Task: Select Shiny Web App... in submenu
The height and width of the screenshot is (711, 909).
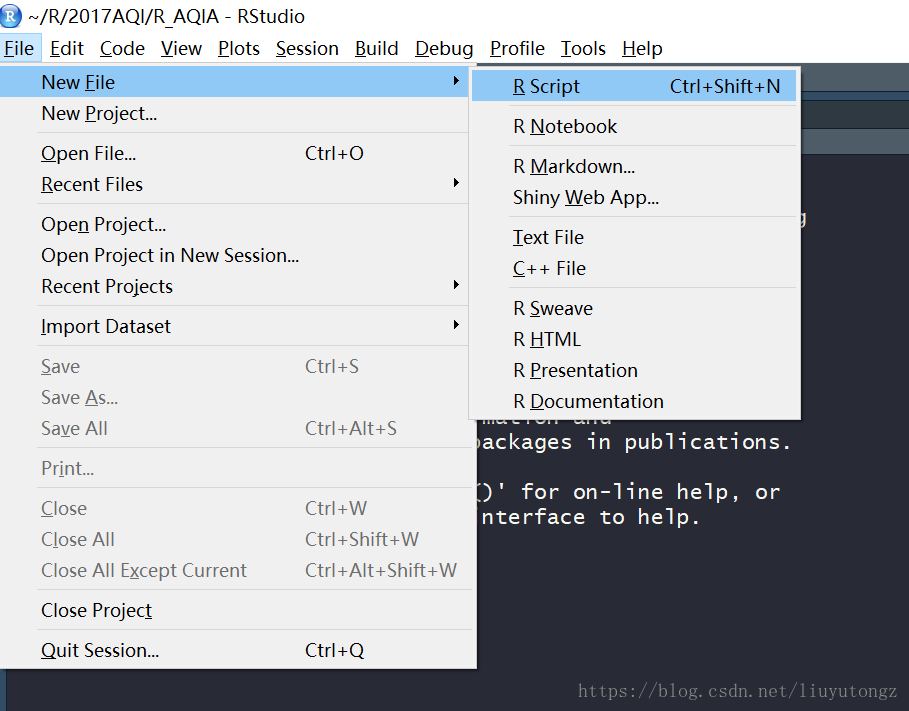Action: pyautogui.click(x=634, y=198)
